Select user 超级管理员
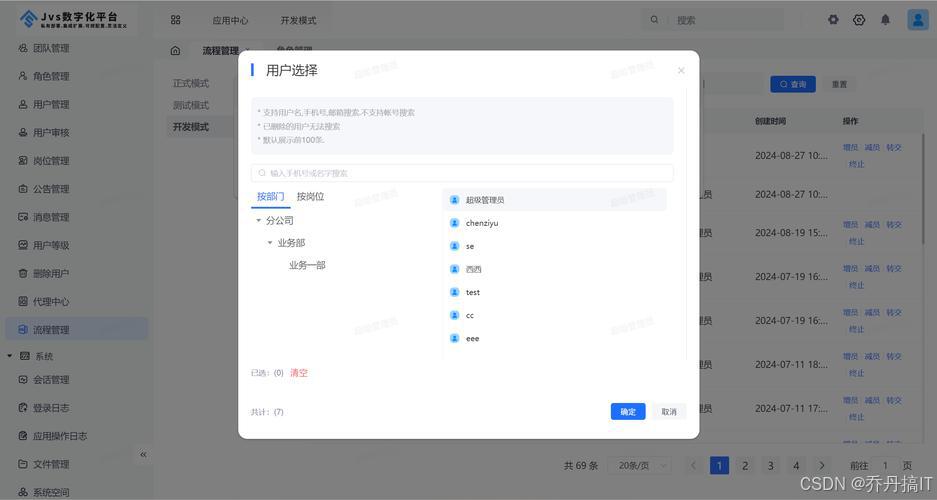Screen dimensions: 937x500 555,200
